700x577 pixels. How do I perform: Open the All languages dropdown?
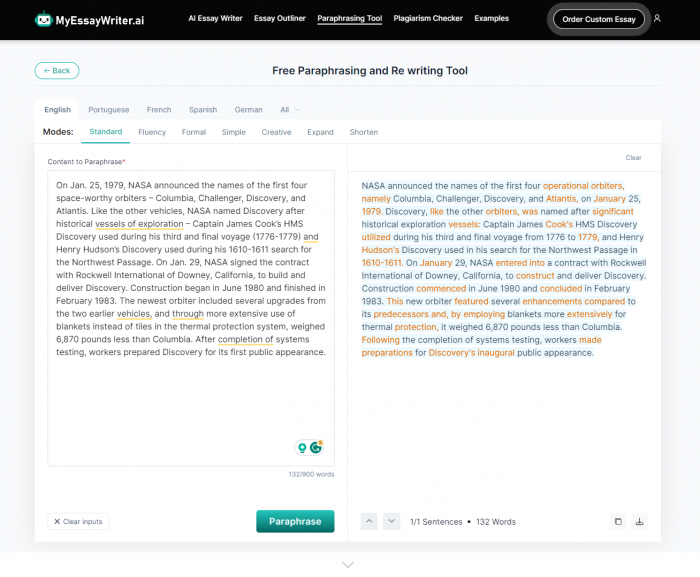pos(290,109)
